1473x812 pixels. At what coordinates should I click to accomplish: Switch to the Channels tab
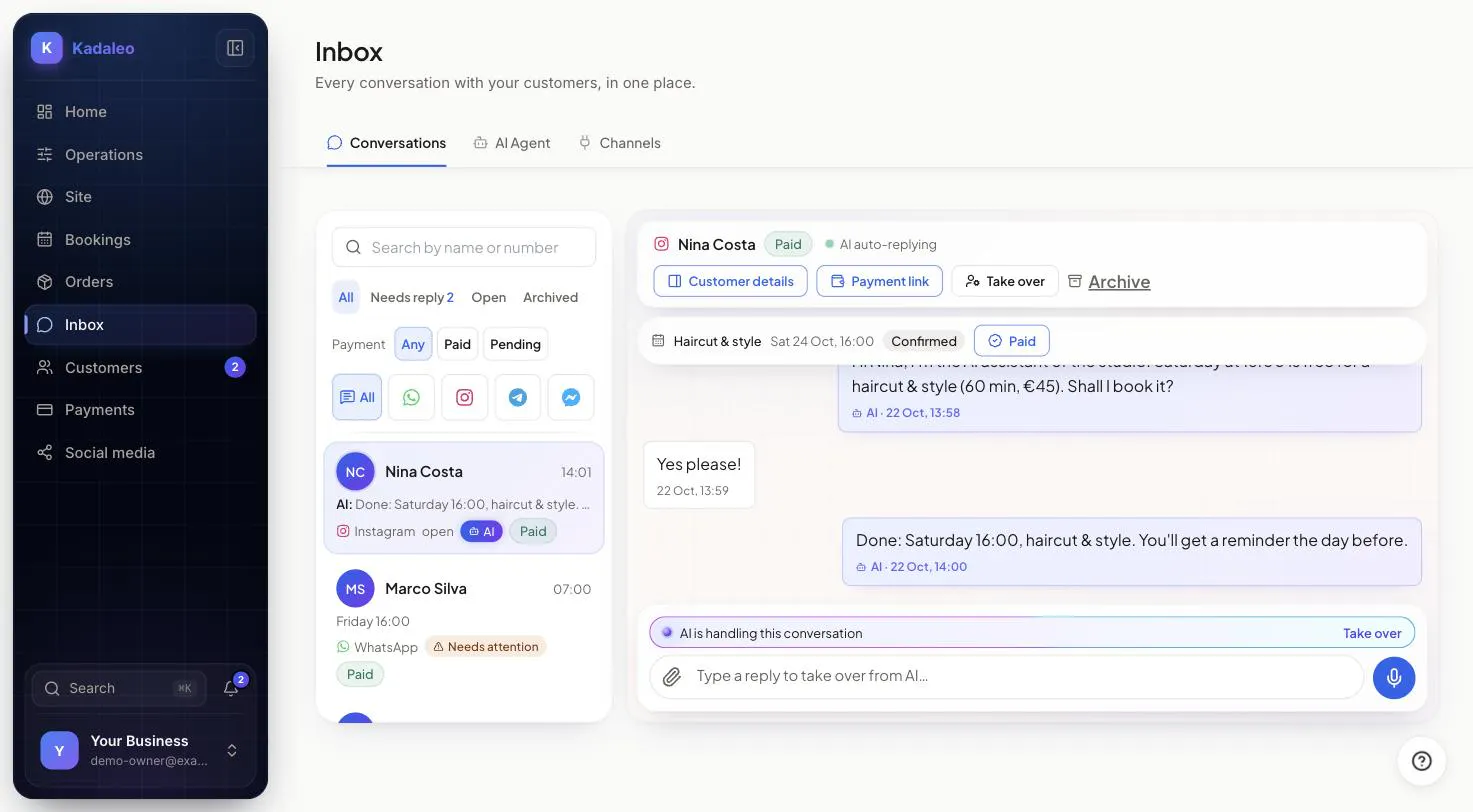(x=620, y=143)
